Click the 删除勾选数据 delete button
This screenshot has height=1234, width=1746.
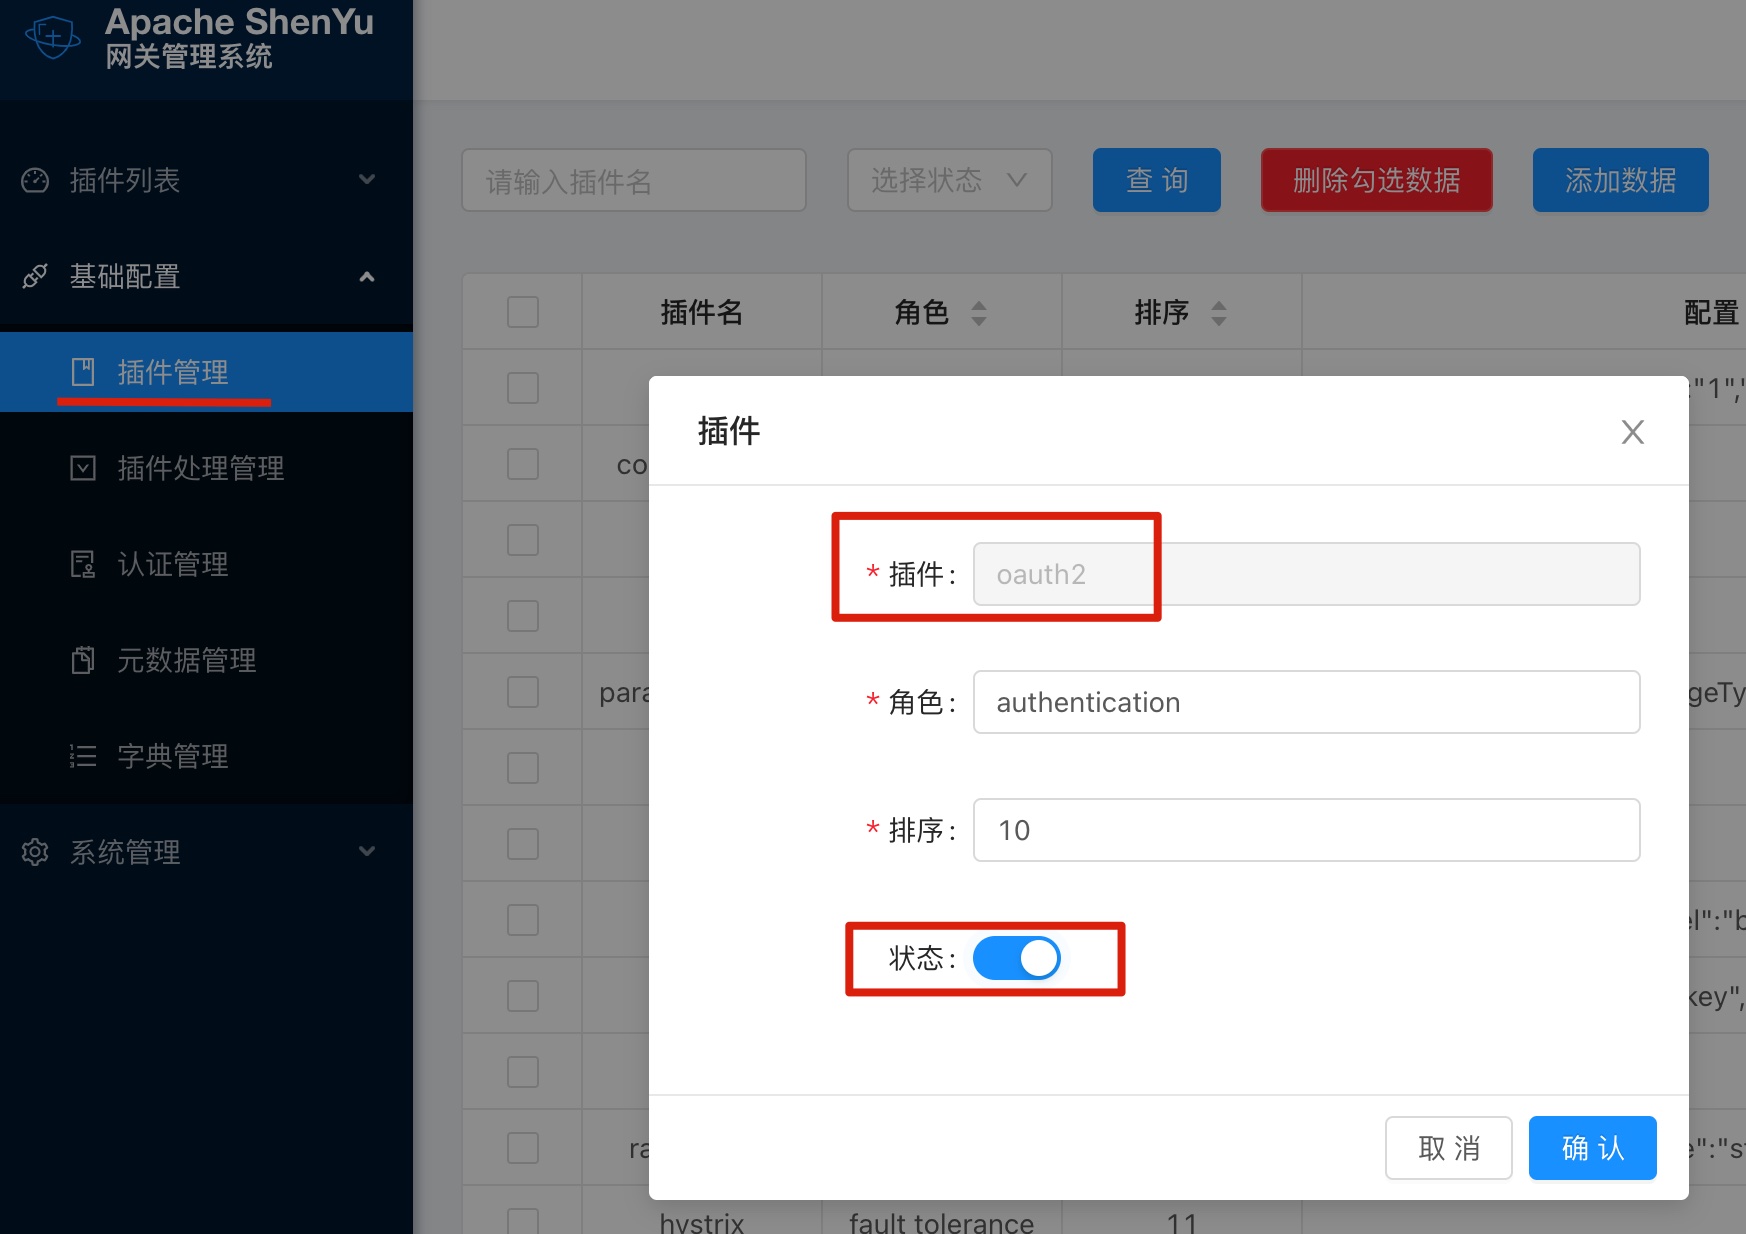pos(1376,180)
